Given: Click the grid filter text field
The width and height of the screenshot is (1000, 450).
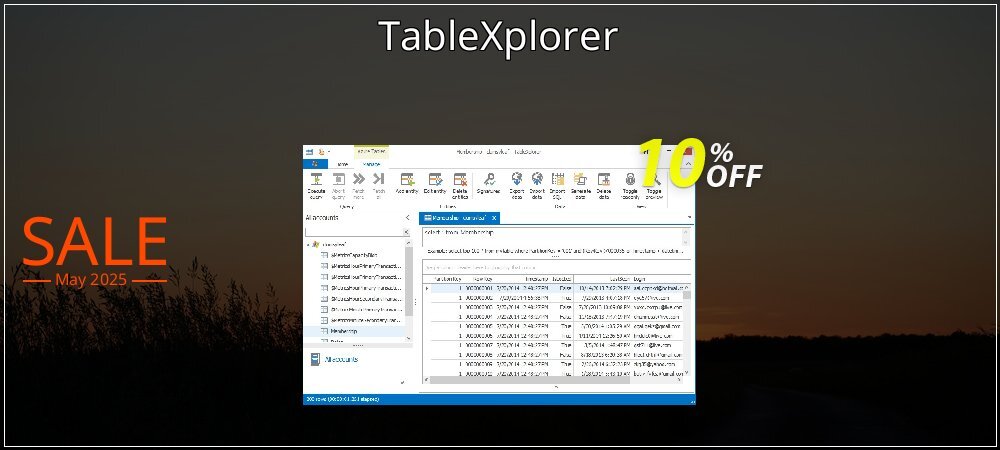Looking at the screenshot, I should [556, 268].
